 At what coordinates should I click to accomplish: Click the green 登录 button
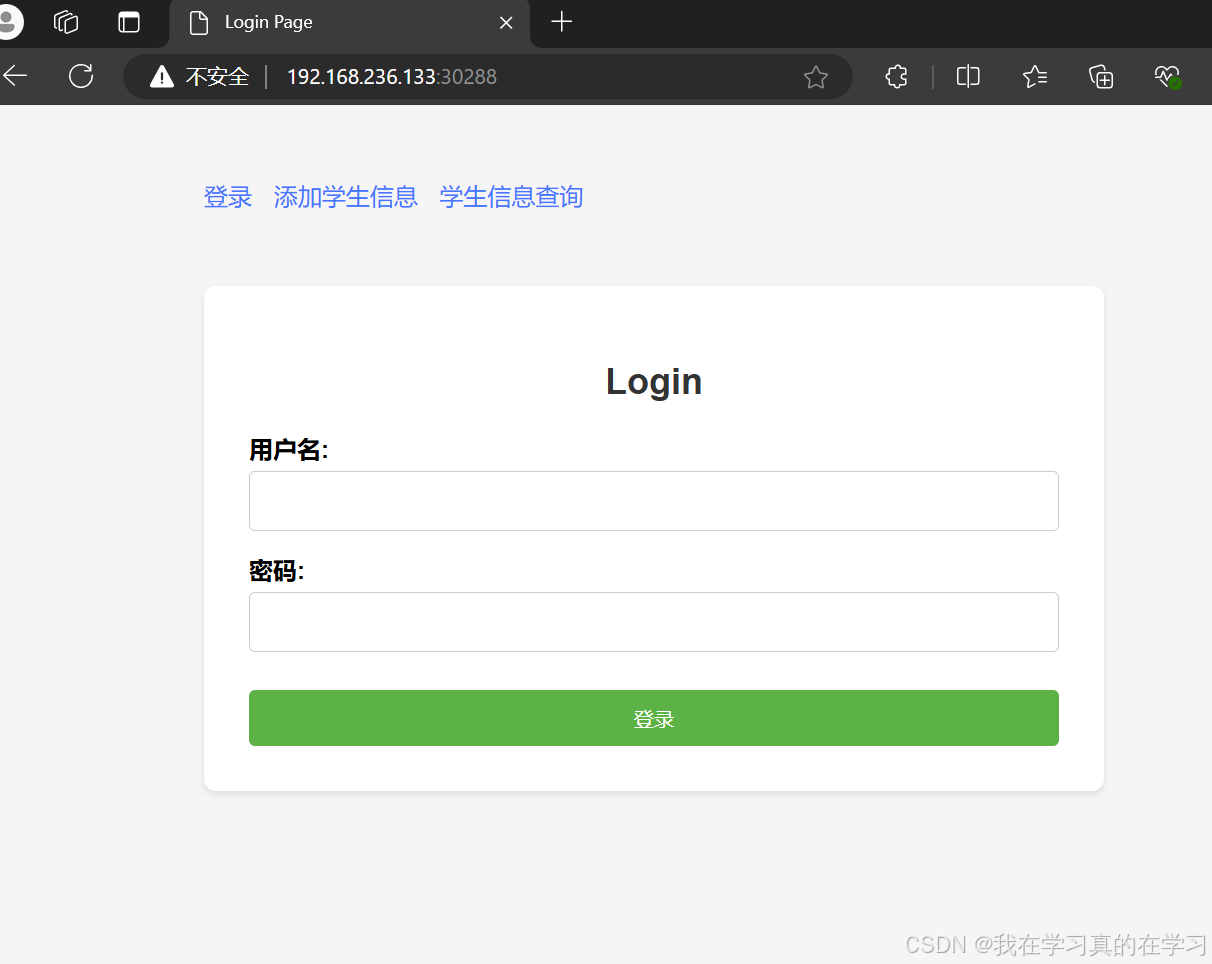click(x=654, y=718)
